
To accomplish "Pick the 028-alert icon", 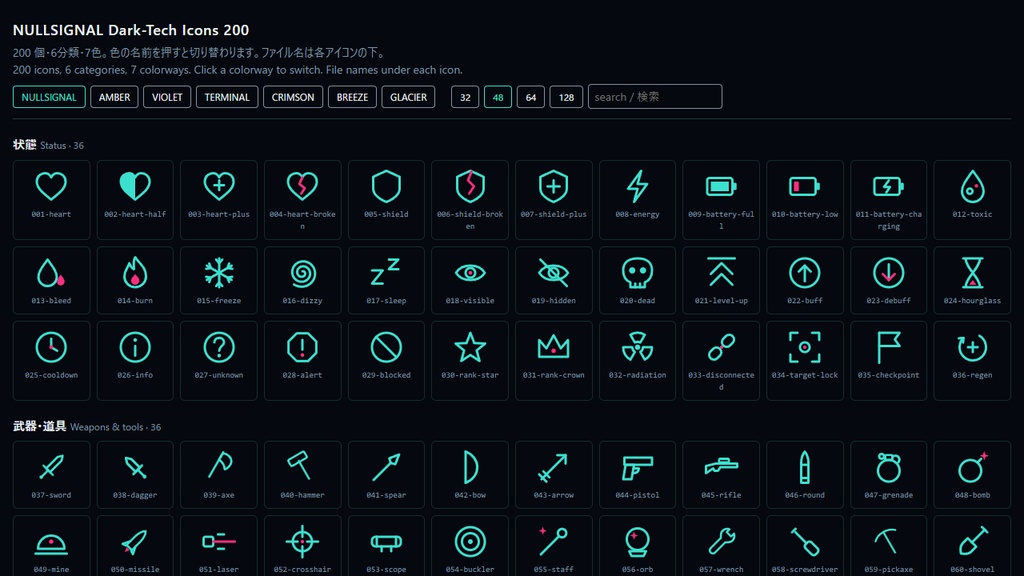I will 302,347.
